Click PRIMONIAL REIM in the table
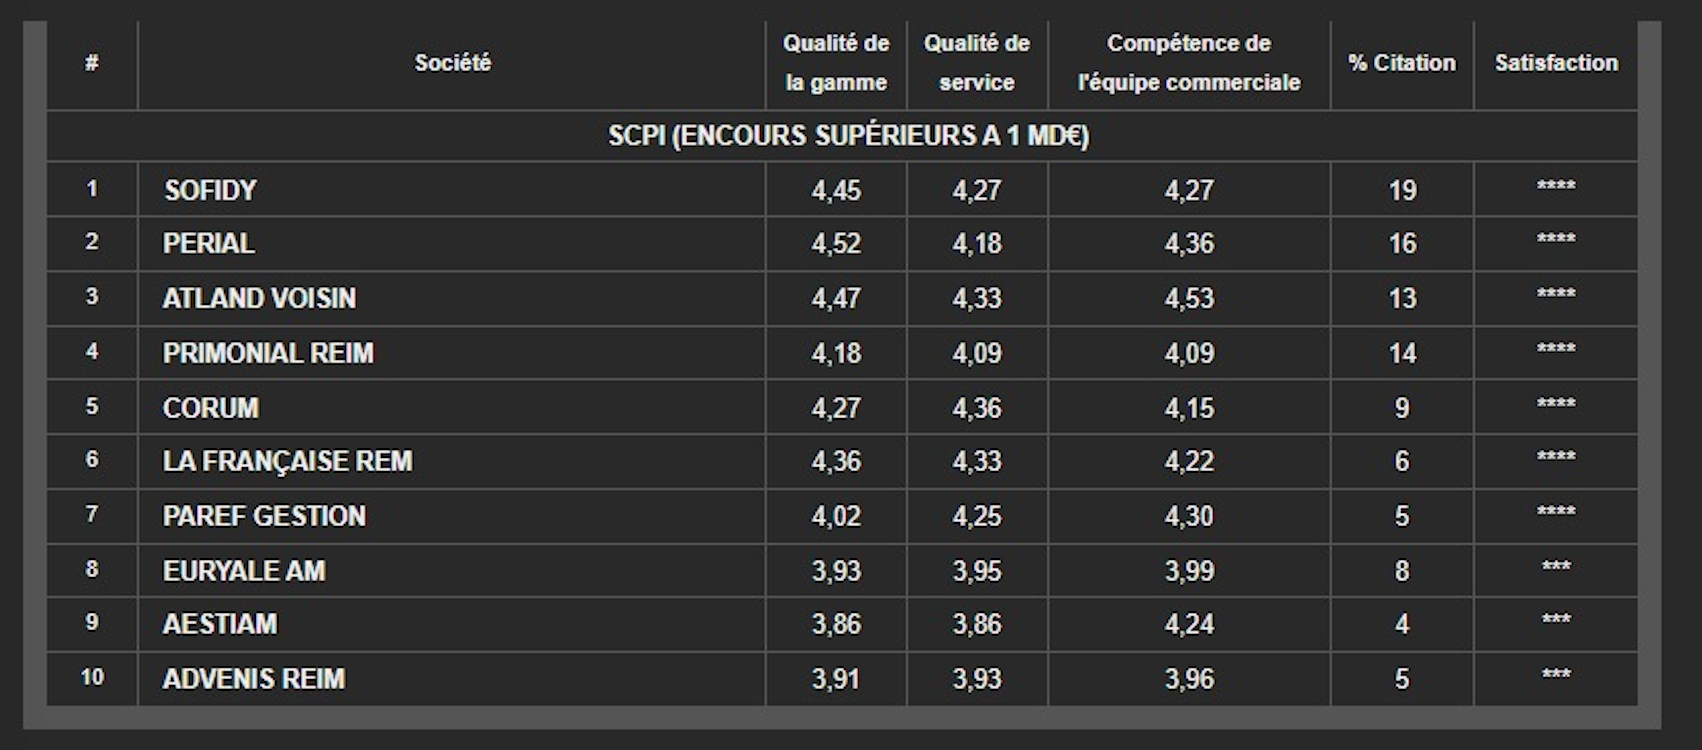 pos(268,353)
